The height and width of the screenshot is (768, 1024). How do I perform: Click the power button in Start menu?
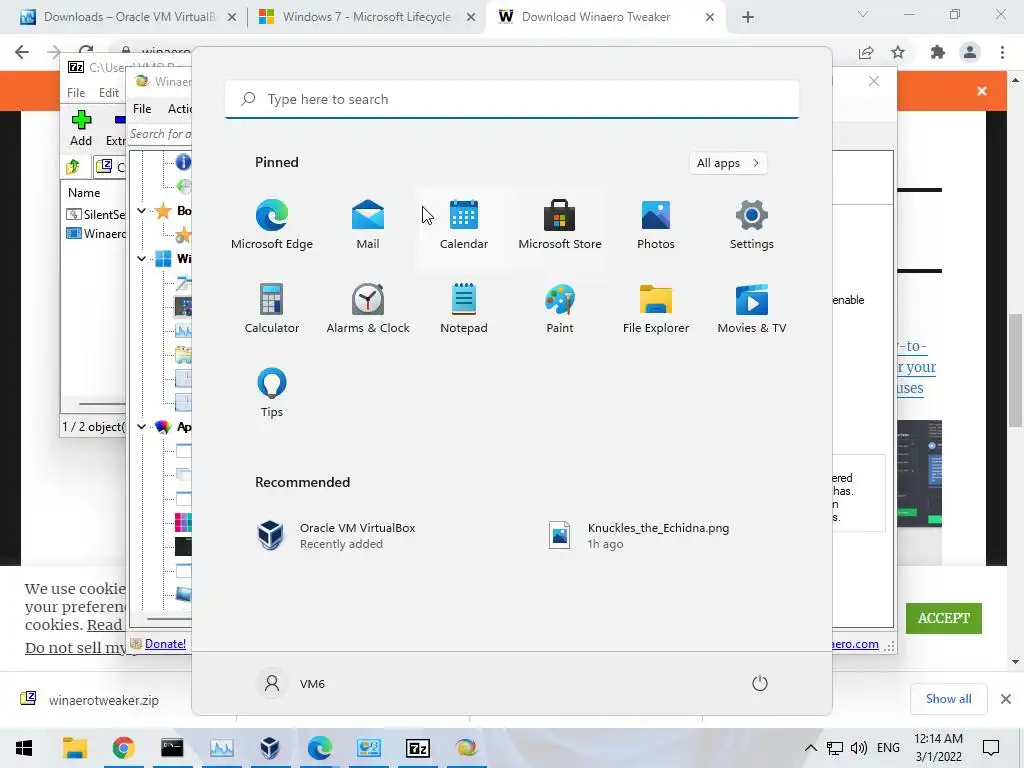pyautogui.click(x=760, y=683)
